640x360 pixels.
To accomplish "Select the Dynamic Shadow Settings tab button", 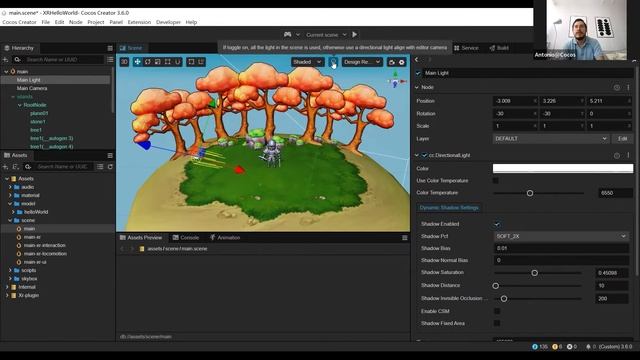I will point(449,208).
